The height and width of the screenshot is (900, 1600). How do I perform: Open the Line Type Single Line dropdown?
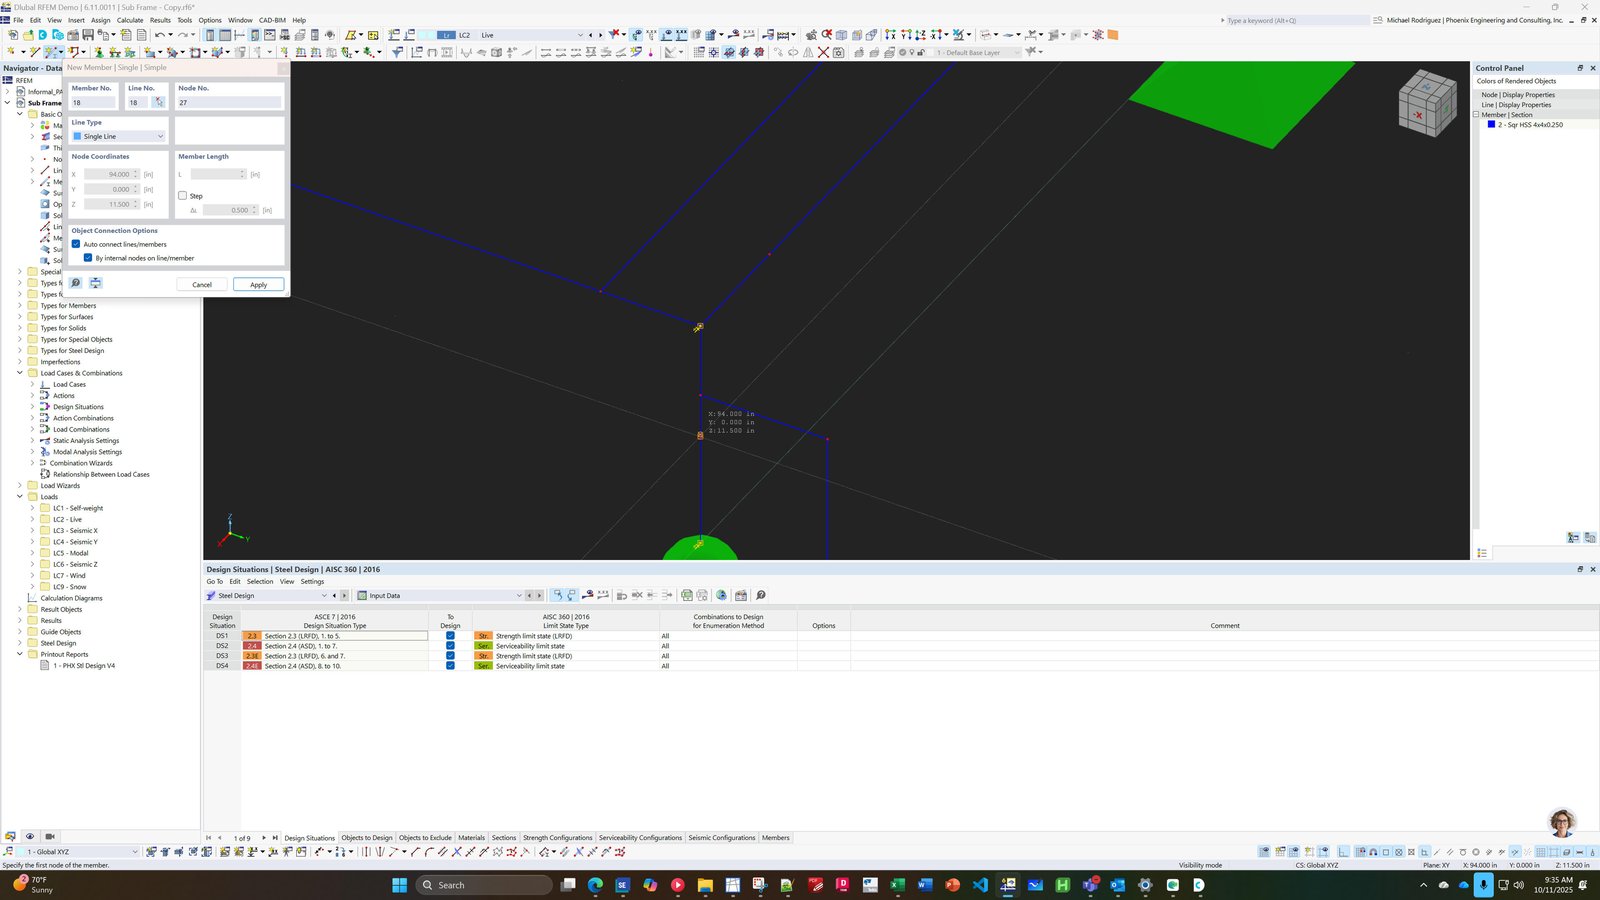[118, 136]
